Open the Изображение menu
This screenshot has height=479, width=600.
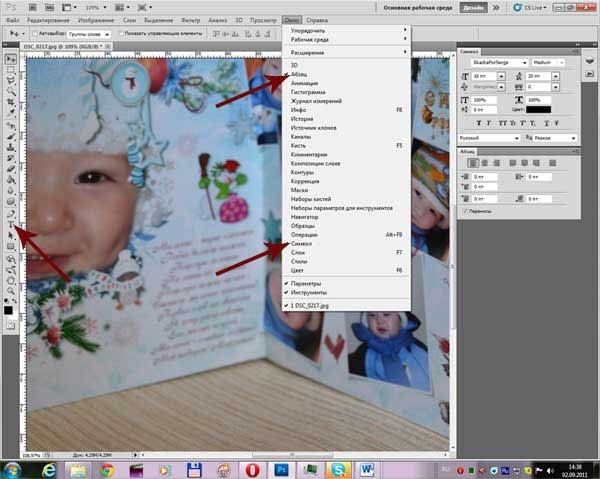(96, 20)
